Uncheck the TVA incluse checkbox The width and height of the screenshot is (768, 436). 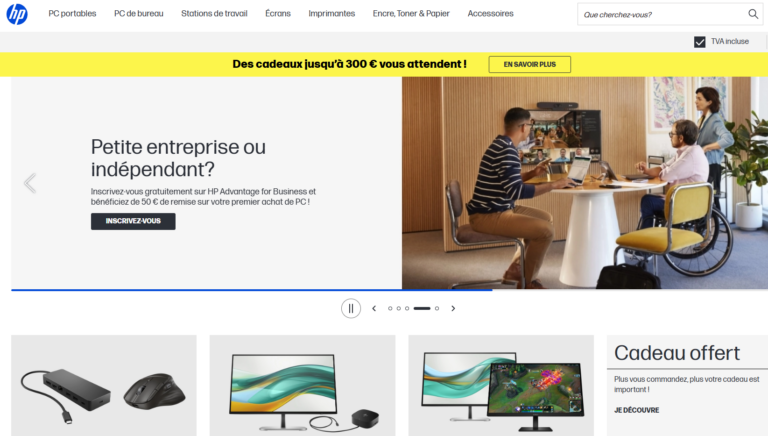click(699, 42)
